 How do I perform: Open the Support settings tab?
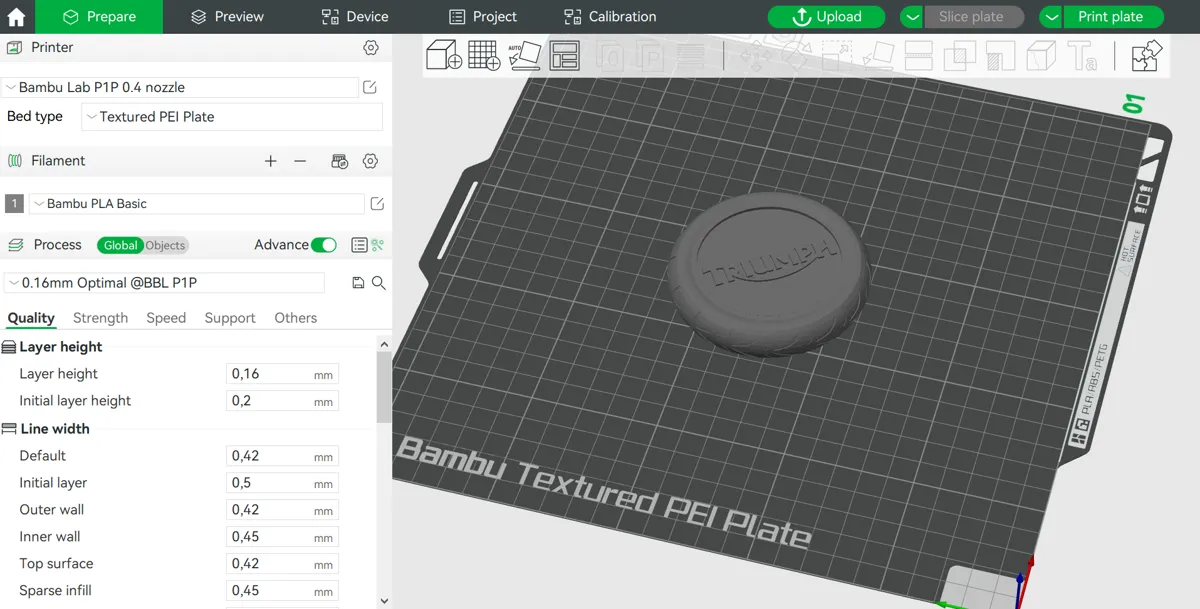tap(230, 318)
